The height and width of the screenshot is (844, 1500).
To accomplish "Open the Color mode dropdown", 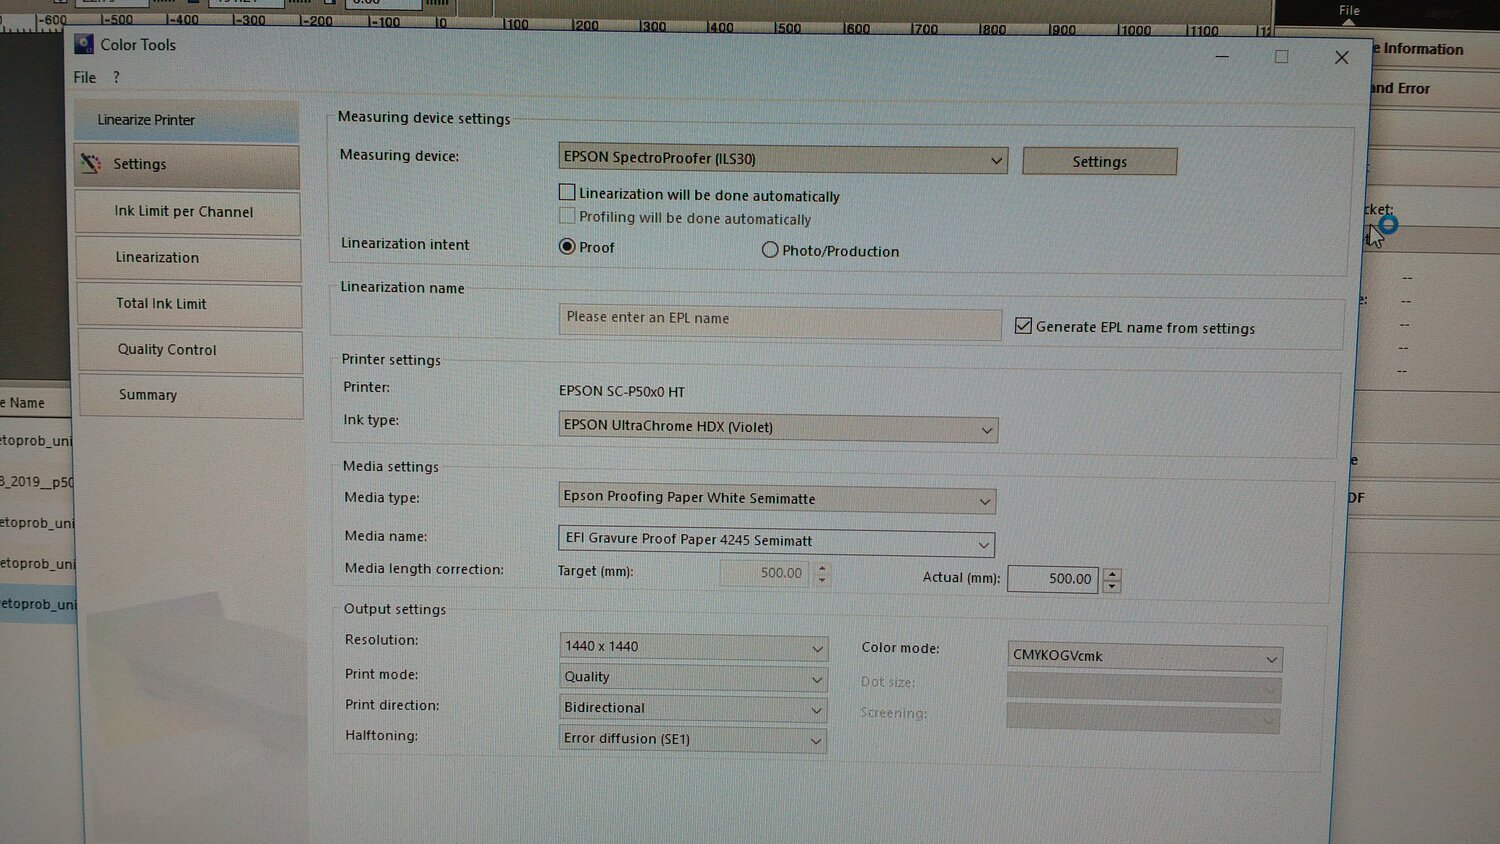I will pos(1144,657).
